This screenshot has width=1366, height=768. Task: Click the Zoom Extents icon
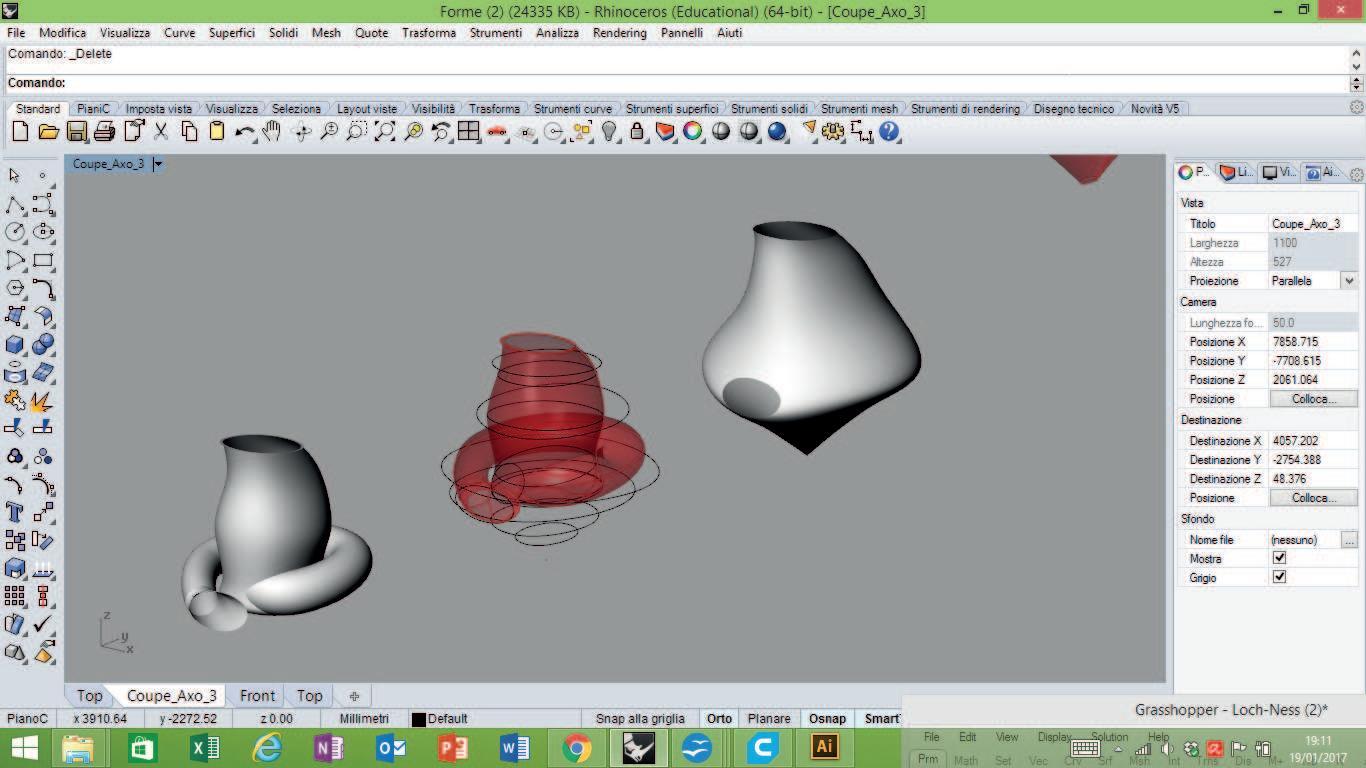click(x=385, y=131)
